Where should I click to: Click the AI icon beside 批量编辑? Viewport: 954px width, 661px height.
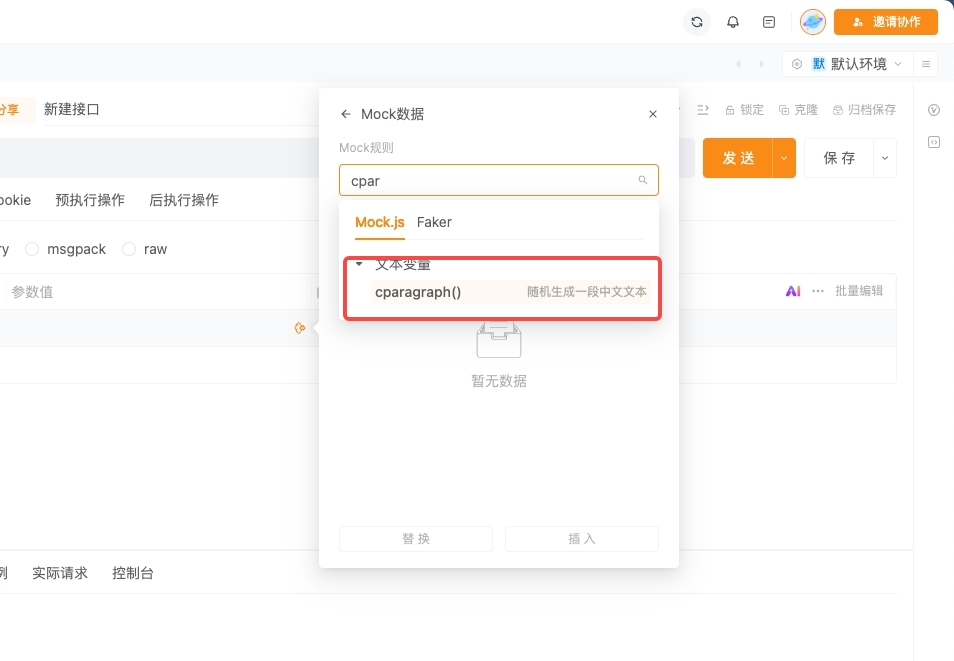coord(793,291)
